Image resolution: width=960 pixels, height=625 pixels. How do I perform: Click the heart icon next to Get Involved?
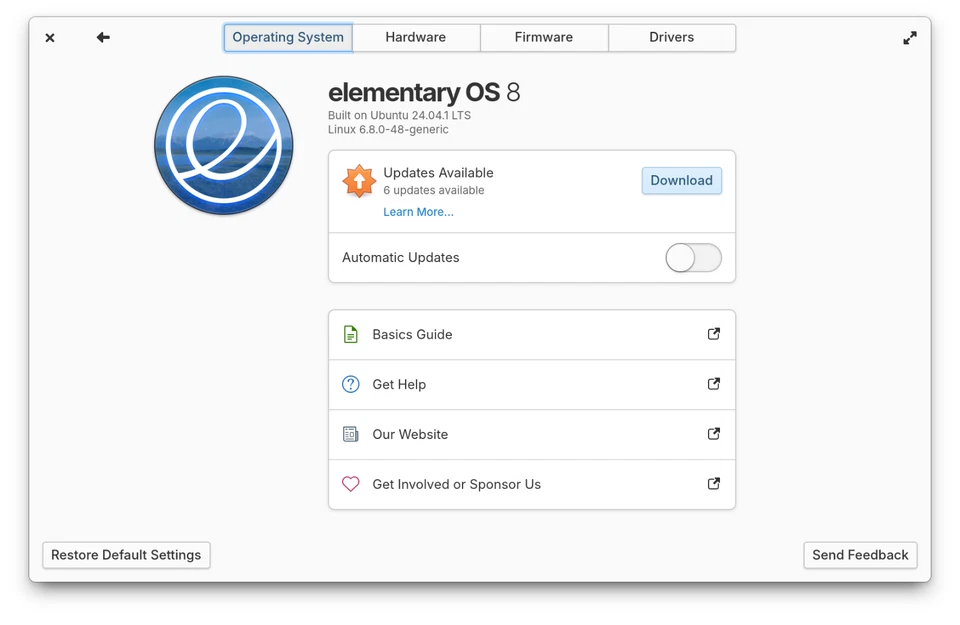(x=350, y=484)
